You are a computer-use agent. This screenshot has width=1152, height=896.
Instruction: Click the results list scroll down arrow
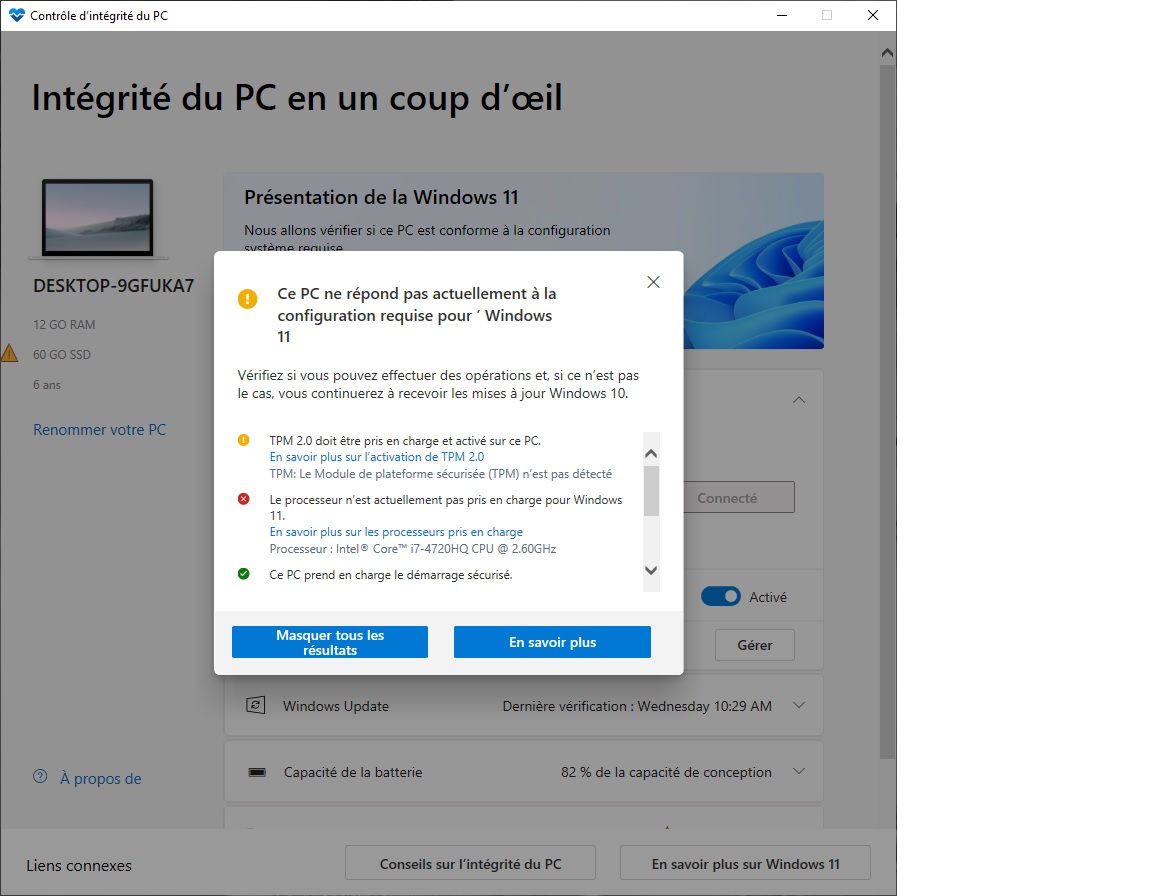click(x=651, y=571)
